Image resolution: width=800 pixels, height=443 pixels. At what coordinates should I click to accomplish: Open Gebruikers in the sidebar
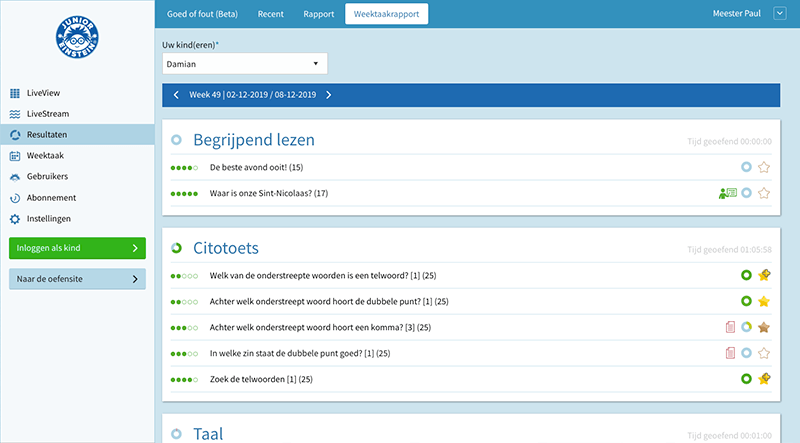47,177
